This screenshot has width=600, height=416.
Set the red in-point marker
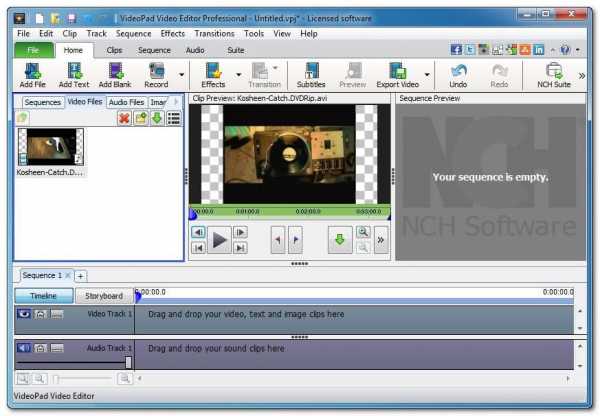(278, 240)
